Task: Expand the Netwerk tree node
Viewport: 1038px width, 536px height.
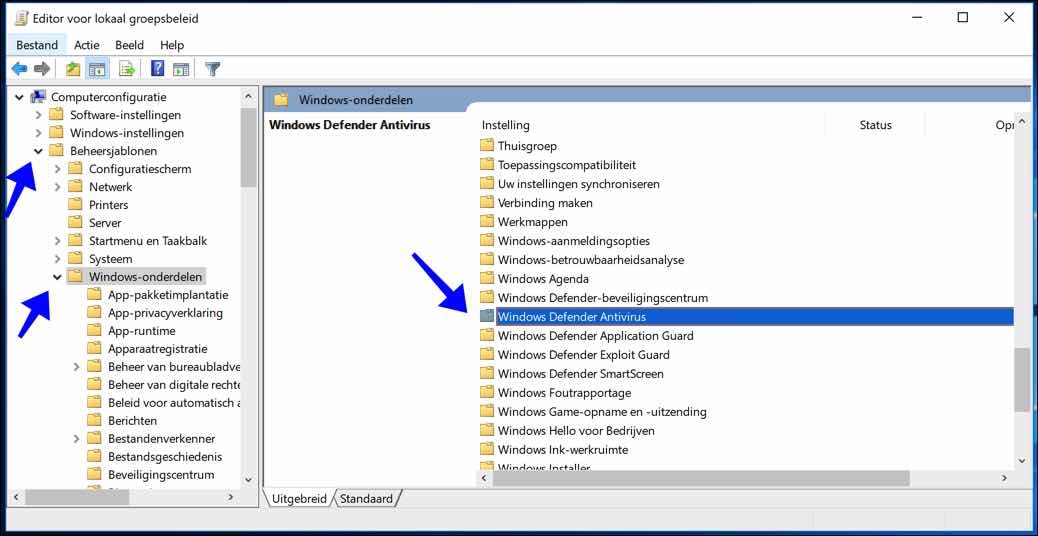Action: pos(58,187)
